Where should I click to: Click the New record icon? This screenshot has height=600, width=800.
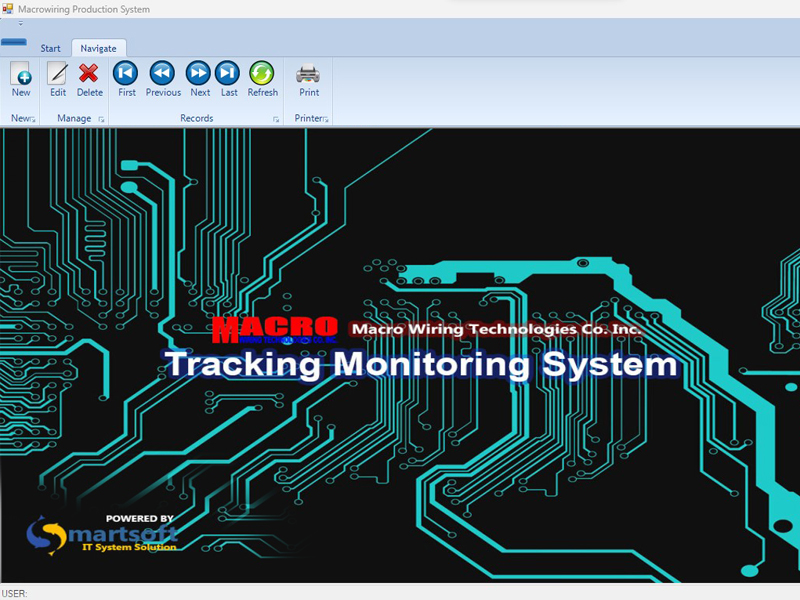[20, 74]
